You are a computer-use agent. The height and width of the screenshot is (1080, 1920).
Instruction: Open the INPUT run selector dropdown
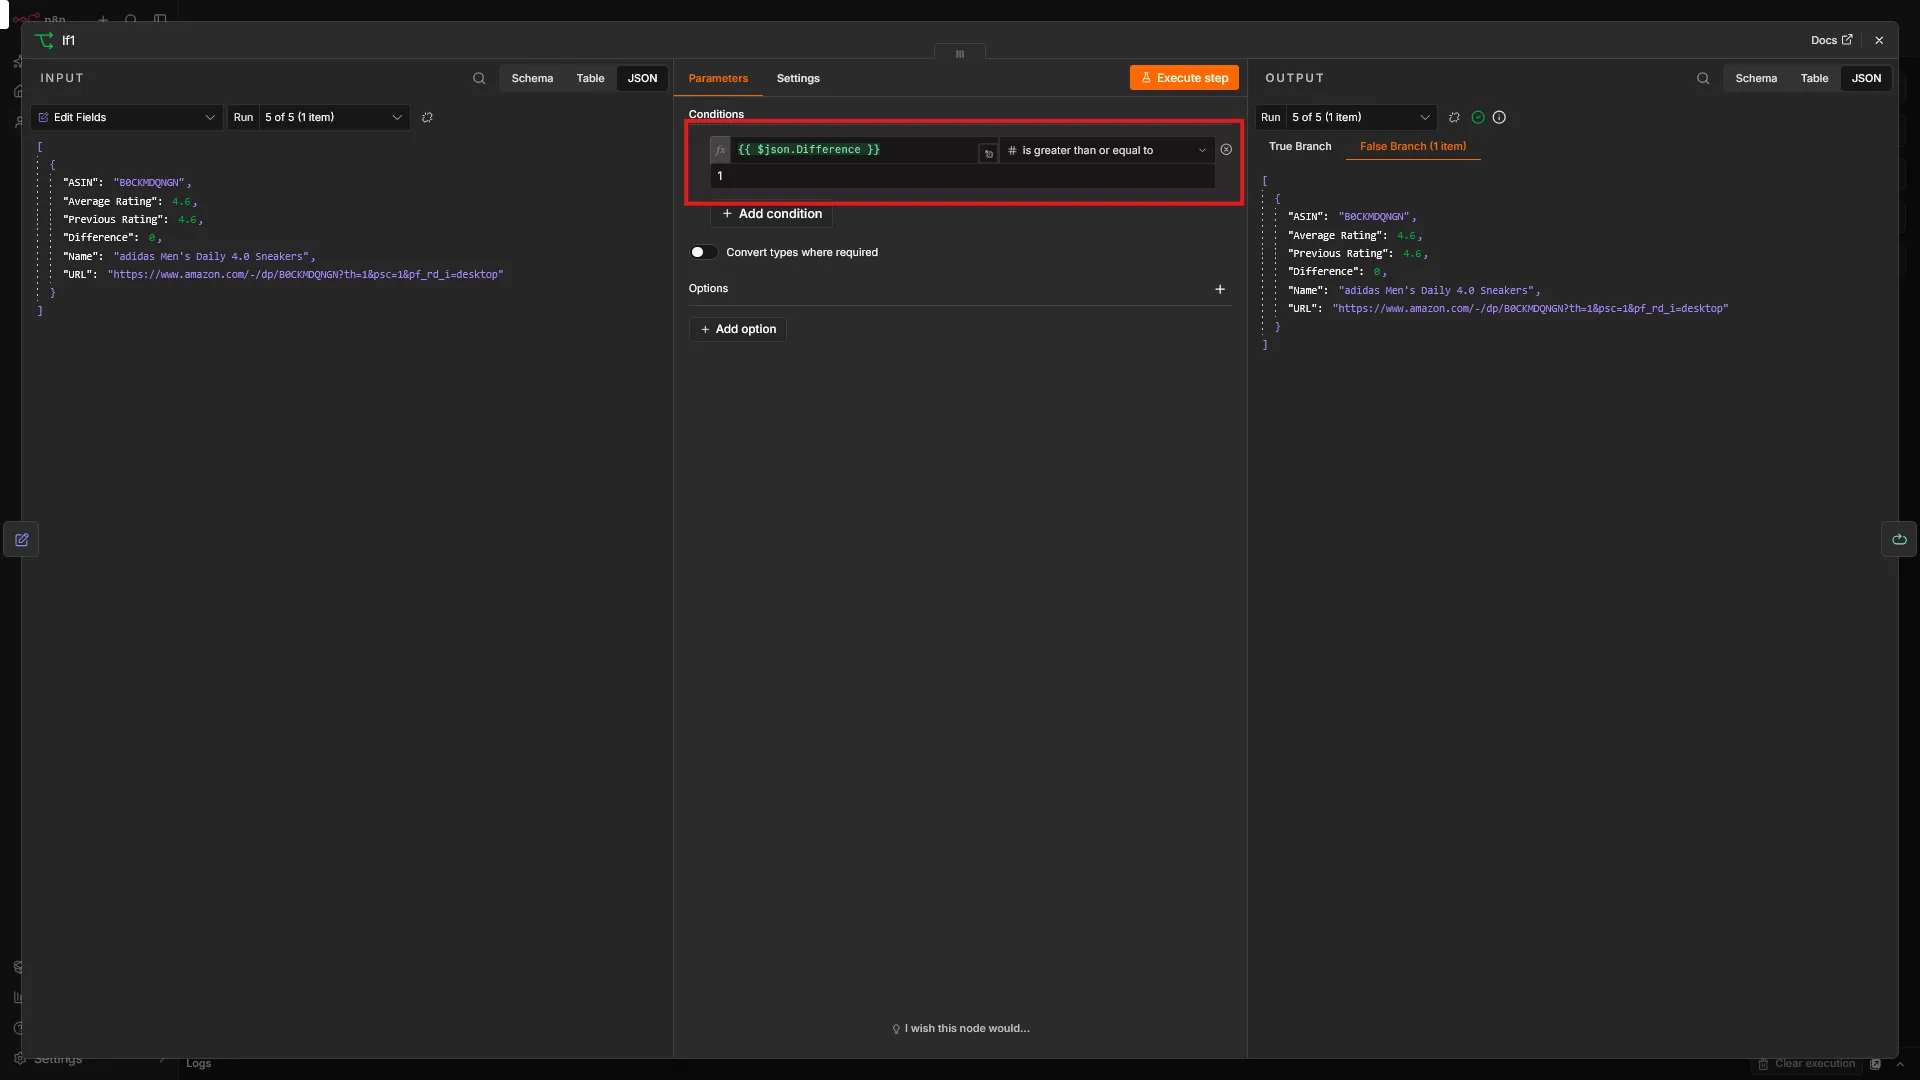pos(334,118)
